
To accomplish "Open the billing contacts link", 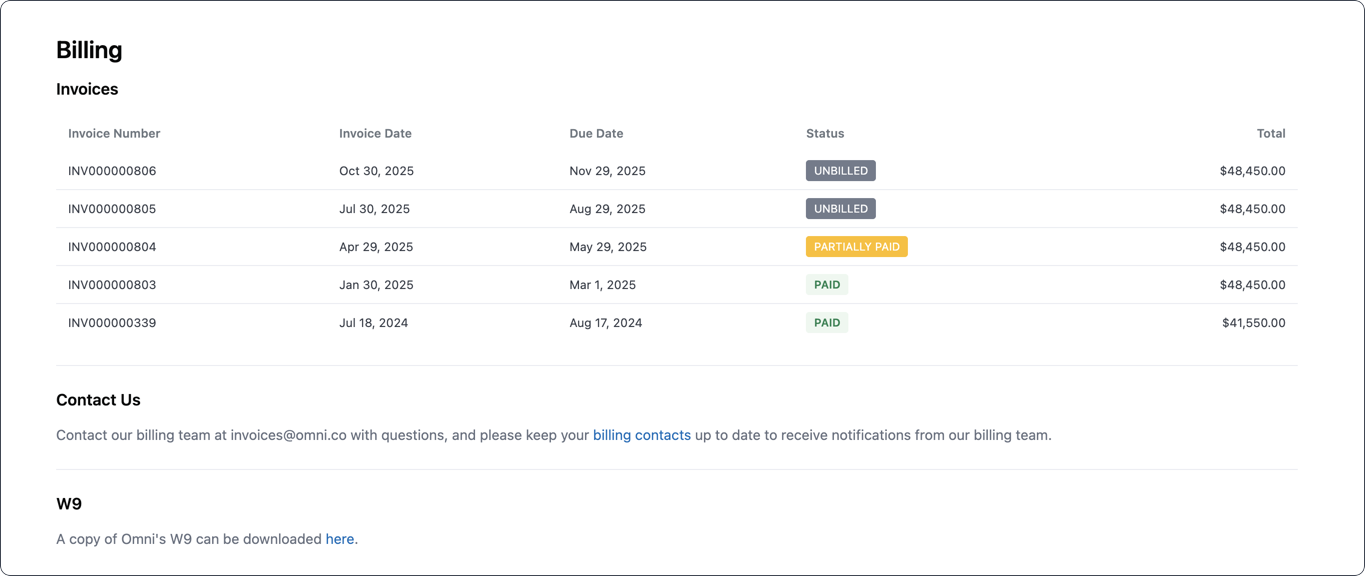I will [x=641, y=435].
